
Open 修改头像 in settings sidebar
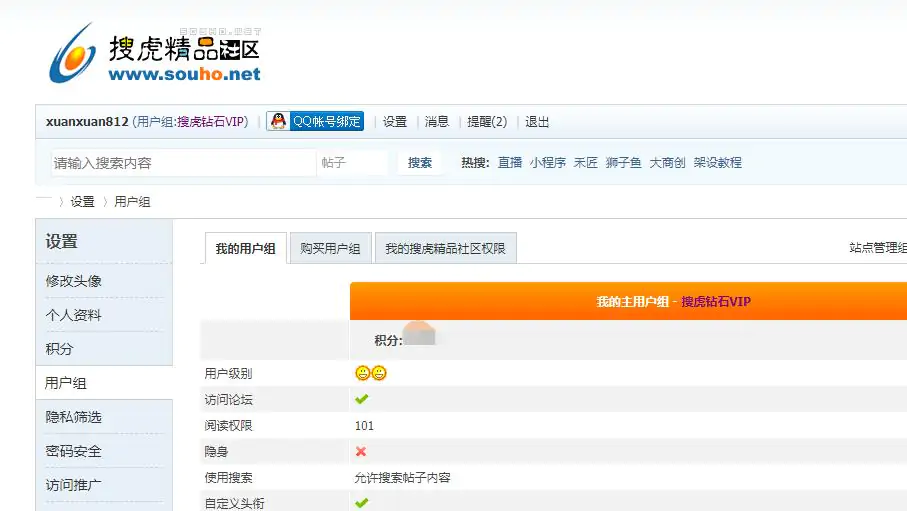click(x=73, y=281)
